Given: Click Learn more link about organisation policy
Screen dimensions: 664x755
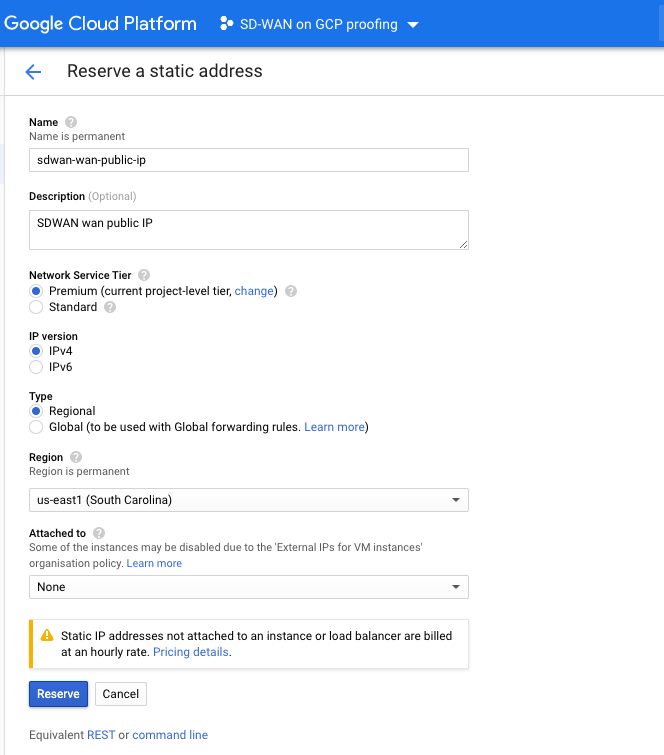Looking at the screenshot, I should pyautogui.click(x=154, y=563).
